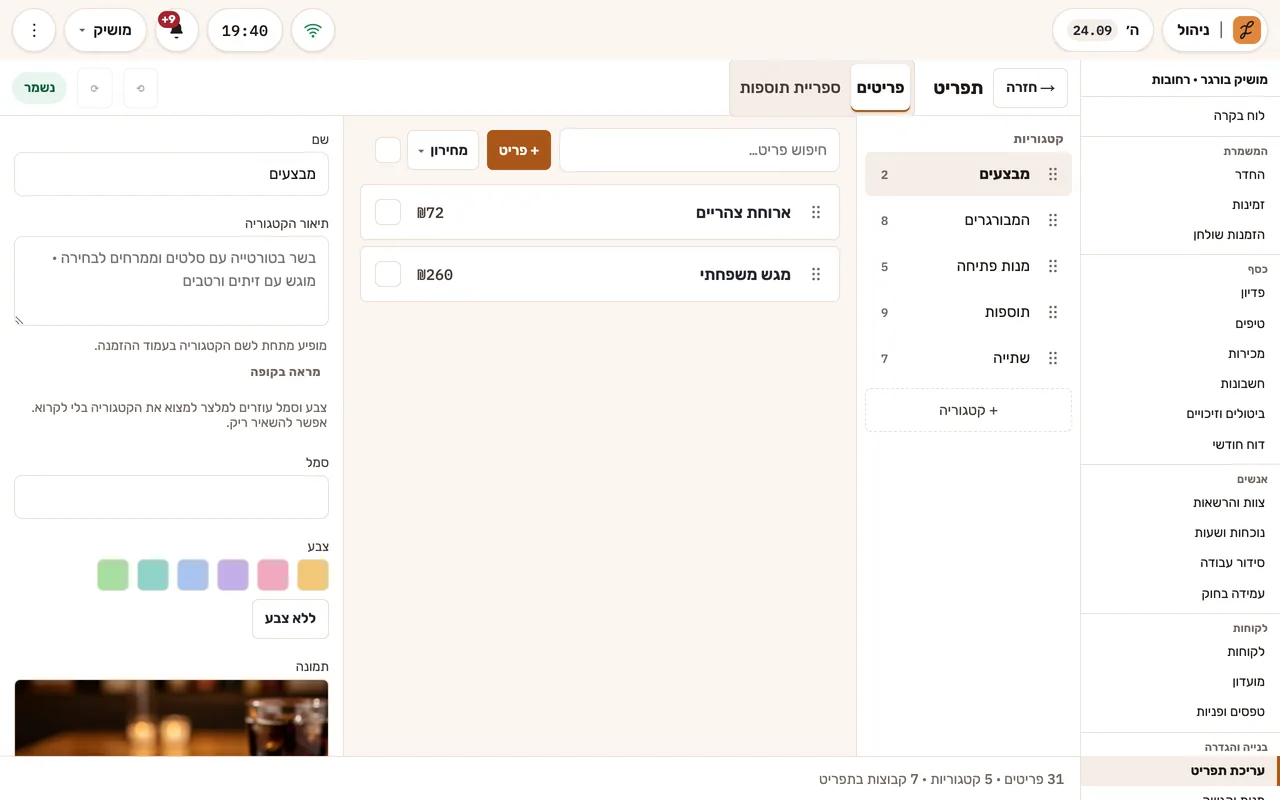Open פדיון in the sidebar
1280x800 pixels.
[x=1180, y=293]
